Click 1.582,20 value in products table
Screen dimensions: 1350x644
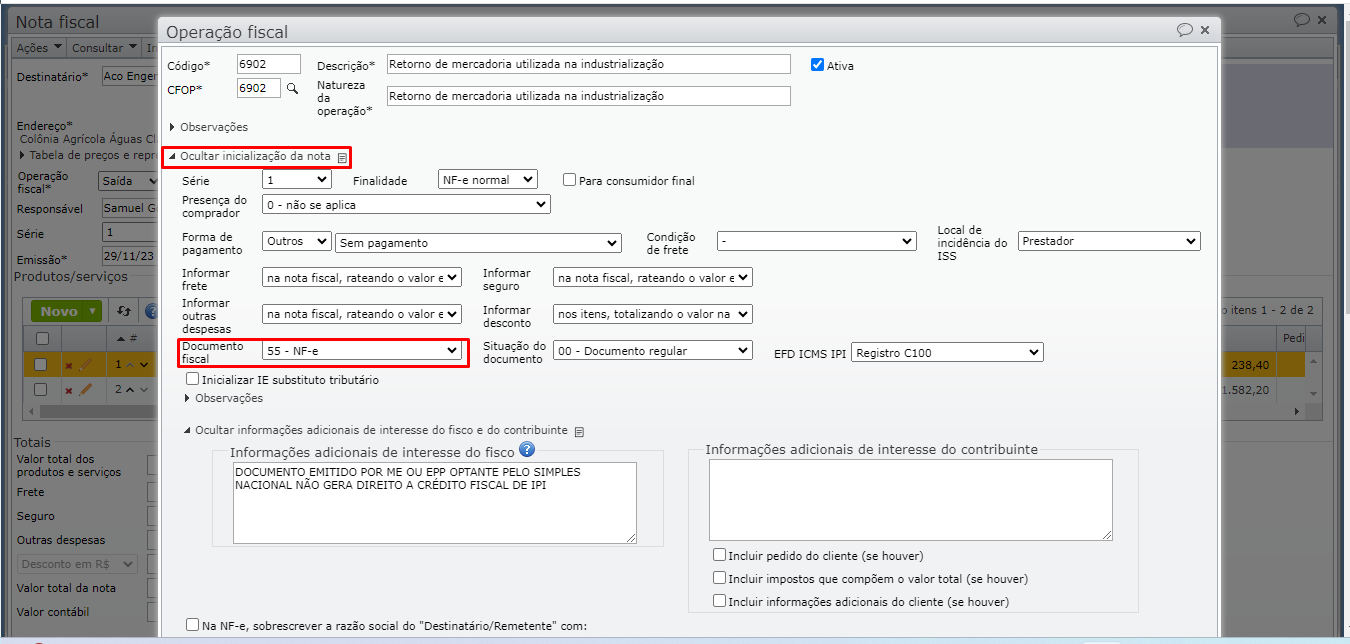1245,390
